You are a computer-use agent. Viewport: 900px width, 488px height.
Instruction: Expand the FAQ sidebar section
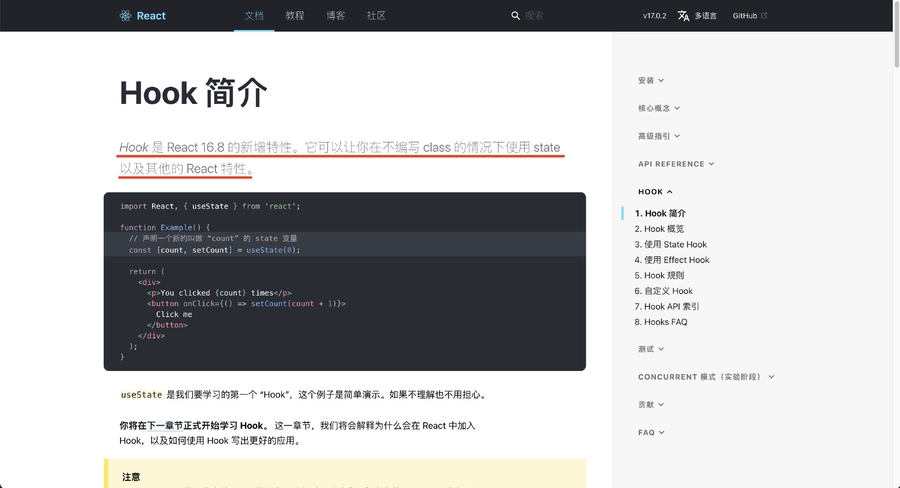tap(651, 433)
